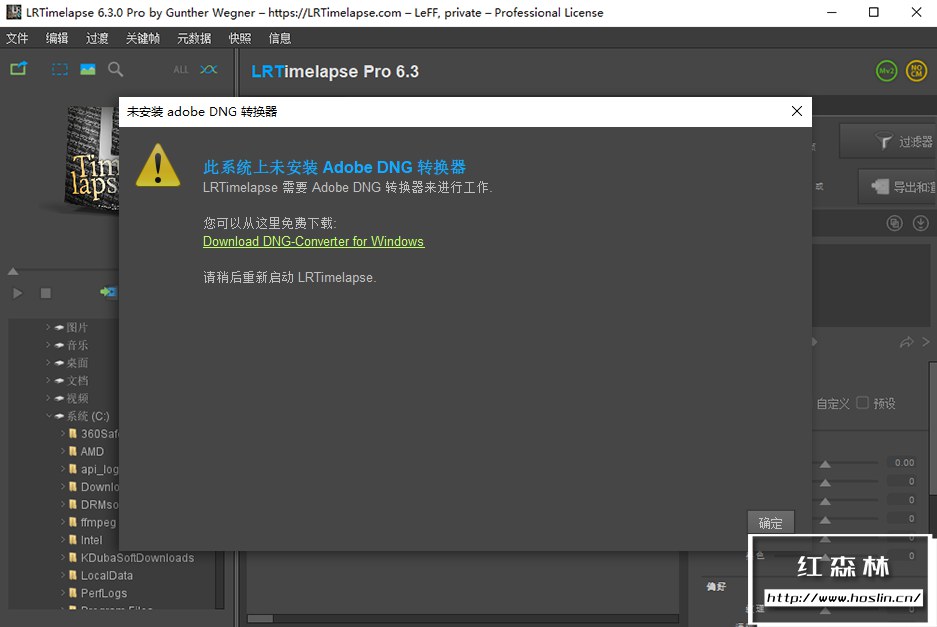The image size is (937, 627).
Task: Open the 信息 menu
Action: (280, 38)
